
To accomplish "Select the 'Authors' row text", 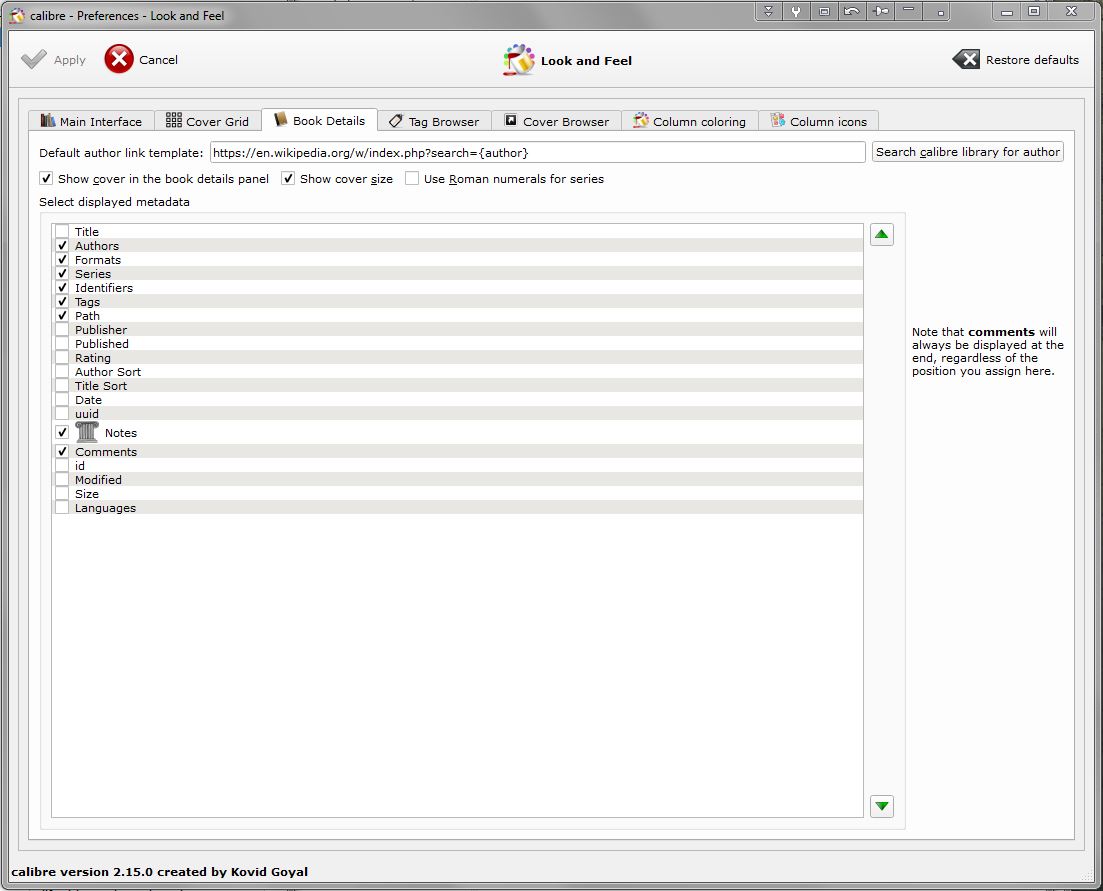I will [97, 245].
